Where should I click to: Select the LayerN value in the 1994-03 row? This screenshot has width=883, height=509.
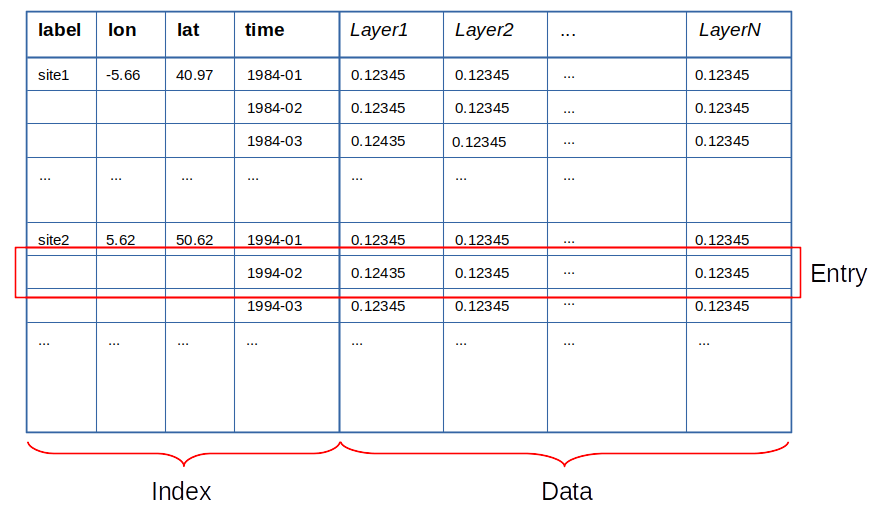722,306
